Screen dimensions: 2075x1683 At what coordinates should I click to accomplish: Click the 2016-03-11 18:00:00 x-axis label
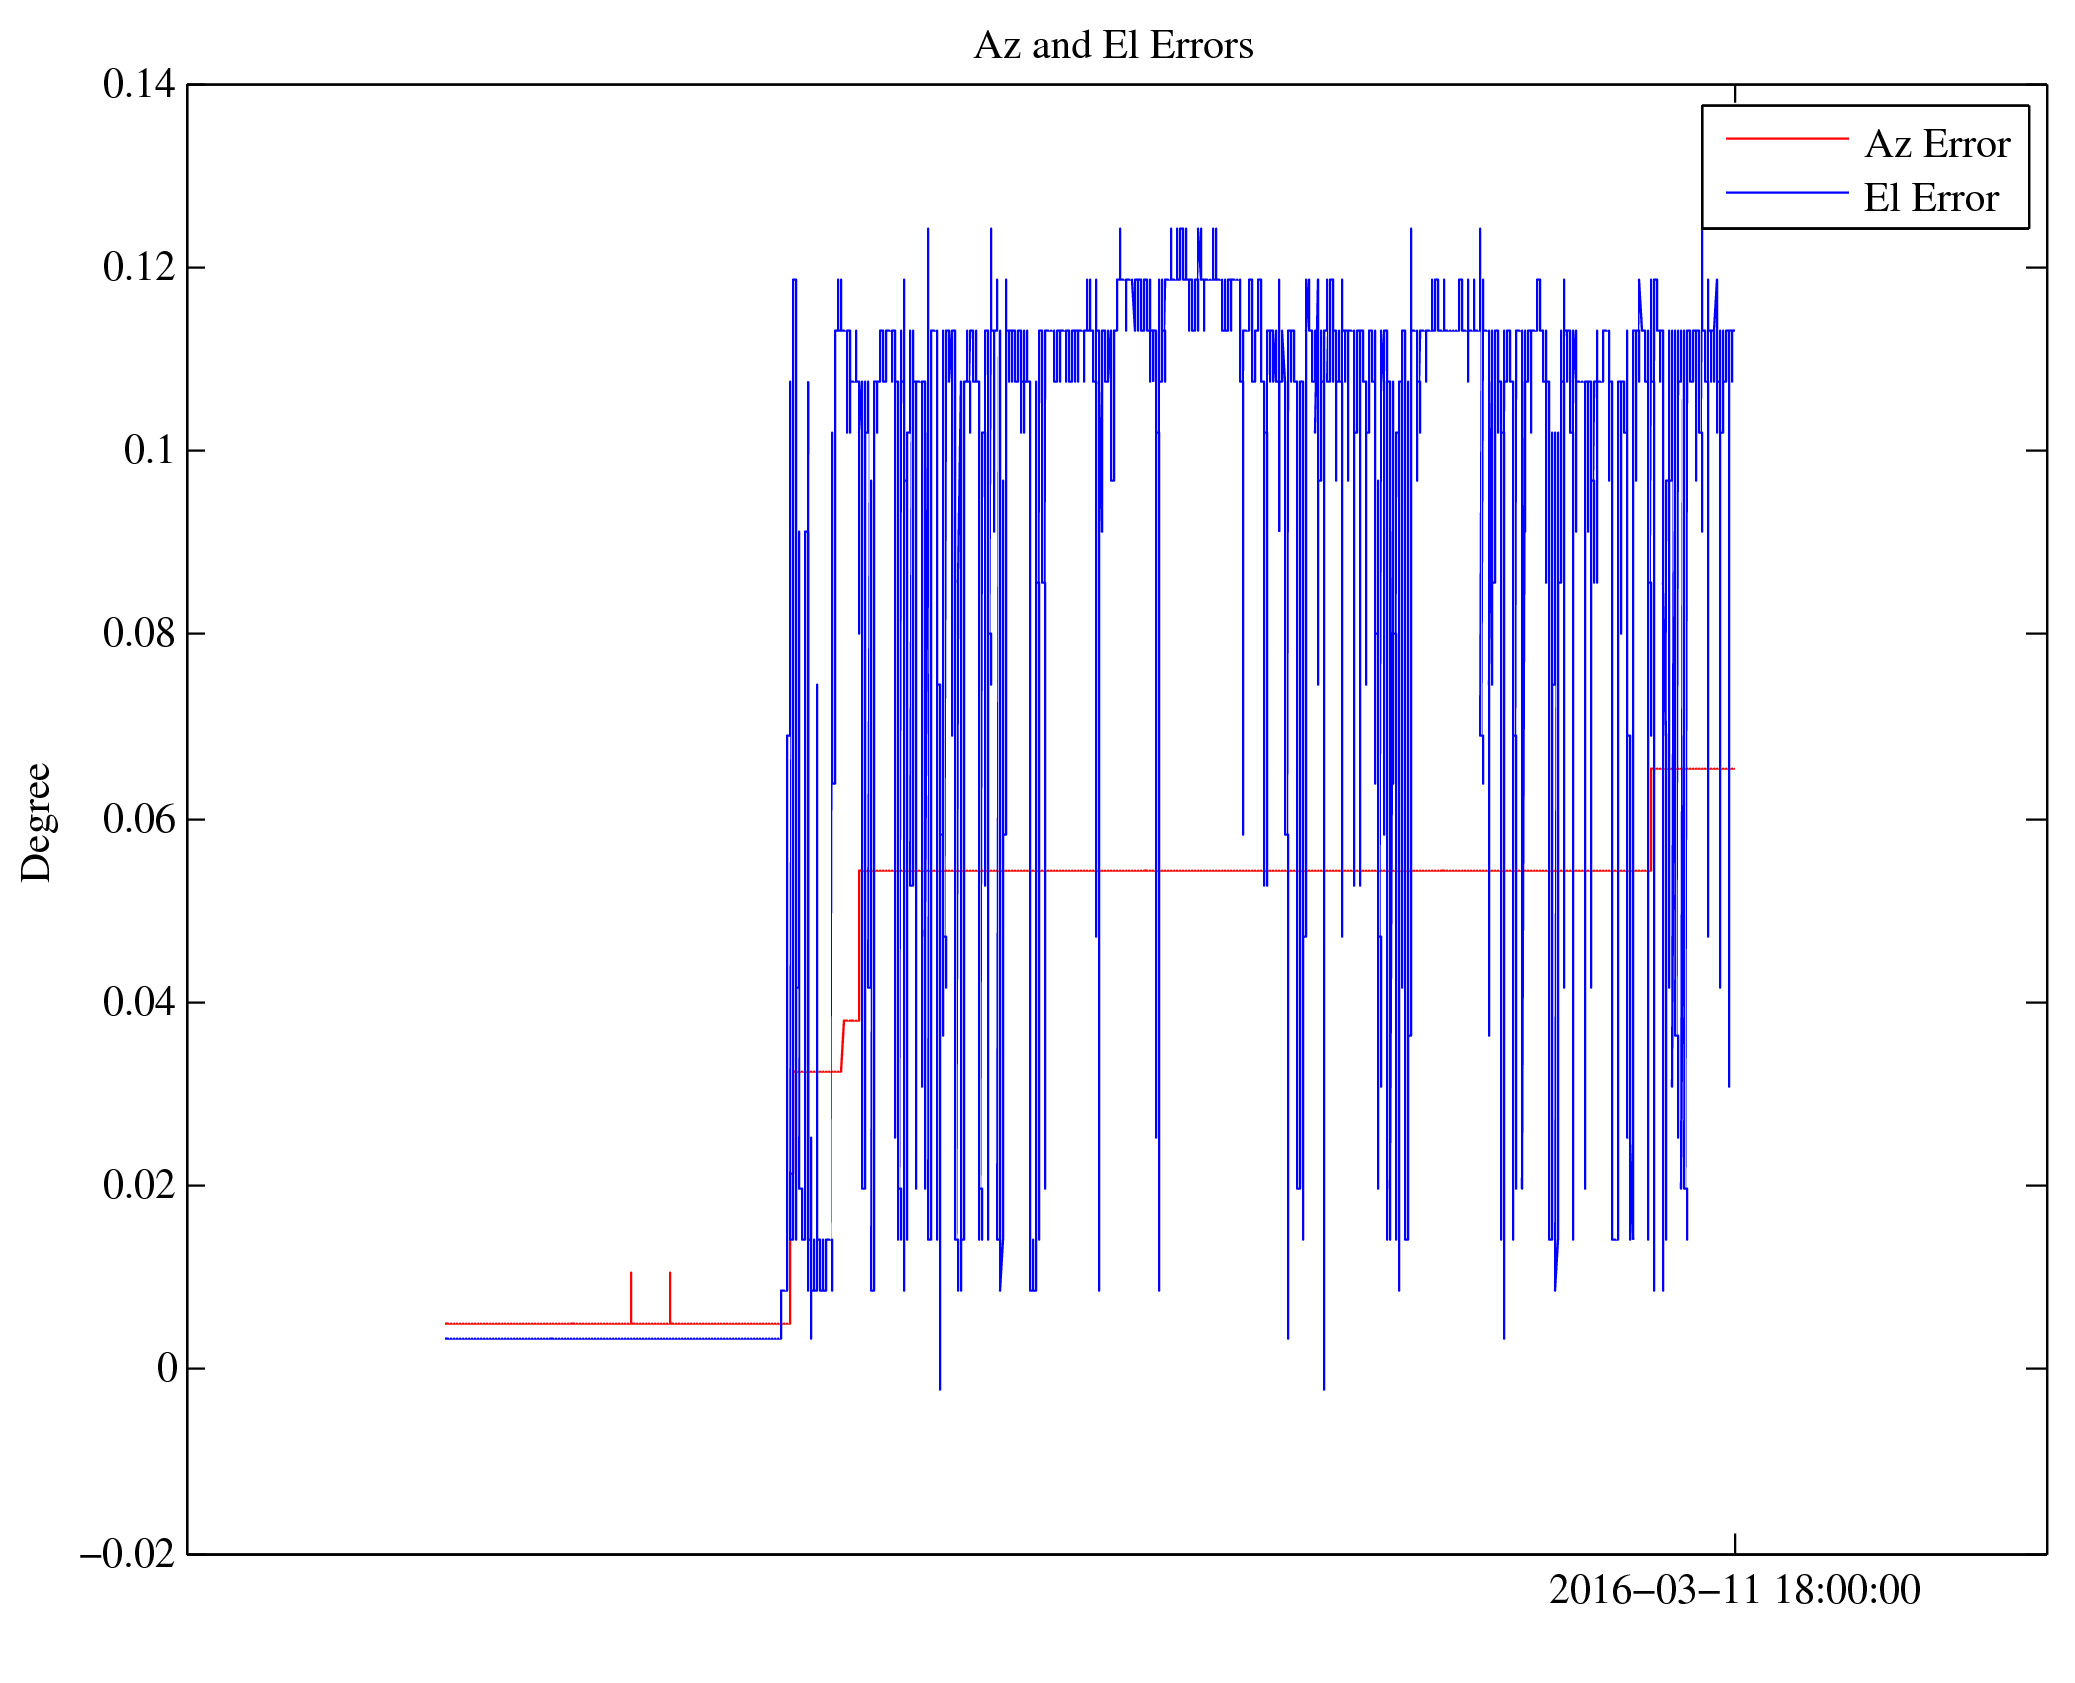[x=1734, y=1590]
